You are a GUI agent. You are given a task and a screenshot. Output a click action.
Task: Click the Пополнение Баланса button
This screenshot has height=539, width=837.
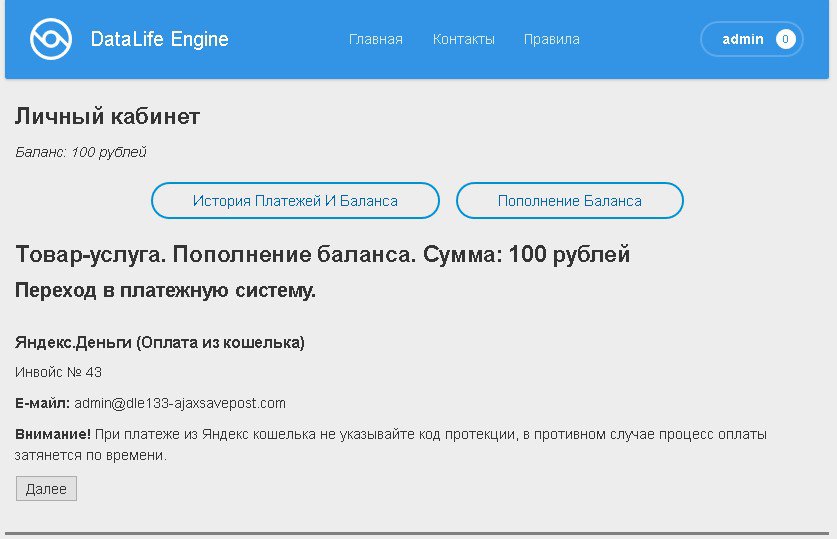[x=570, y=201]
